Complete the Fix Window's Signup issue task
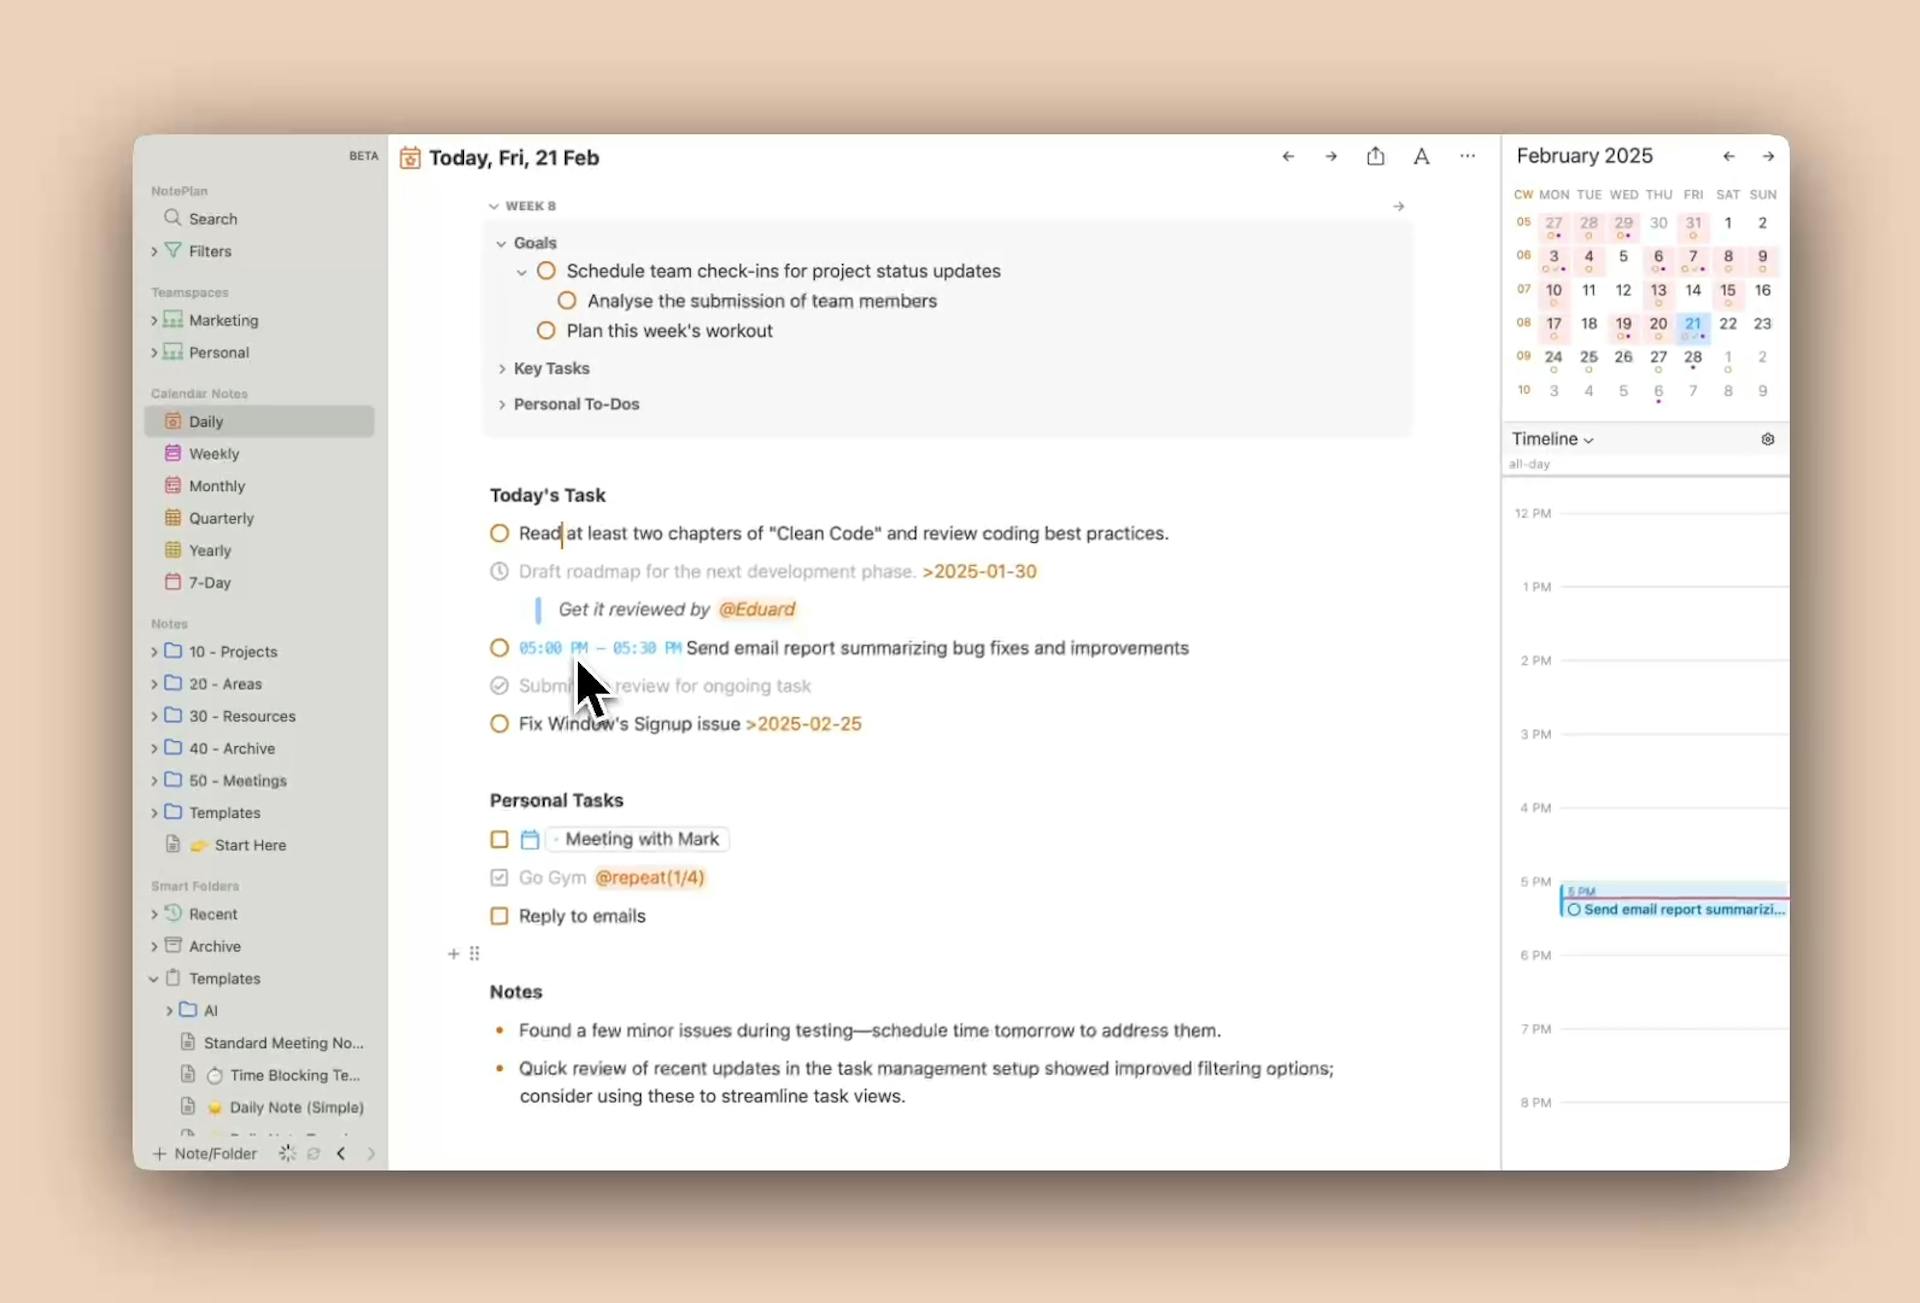The image size is (1920, 1303). click(499, 724)
